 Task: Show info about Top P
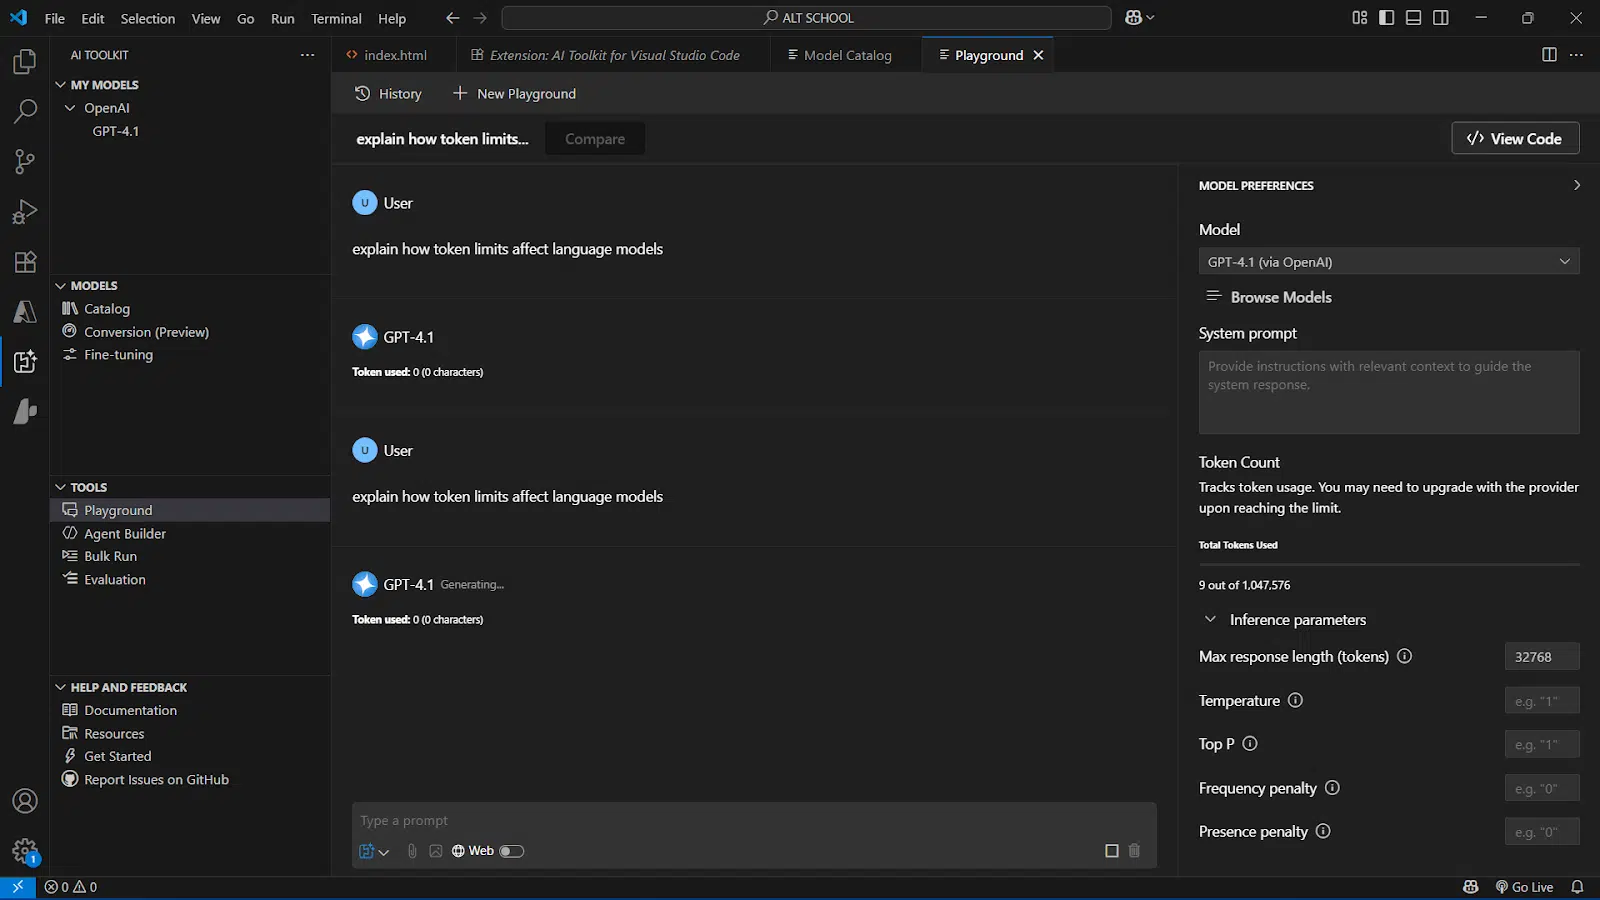1249,744
